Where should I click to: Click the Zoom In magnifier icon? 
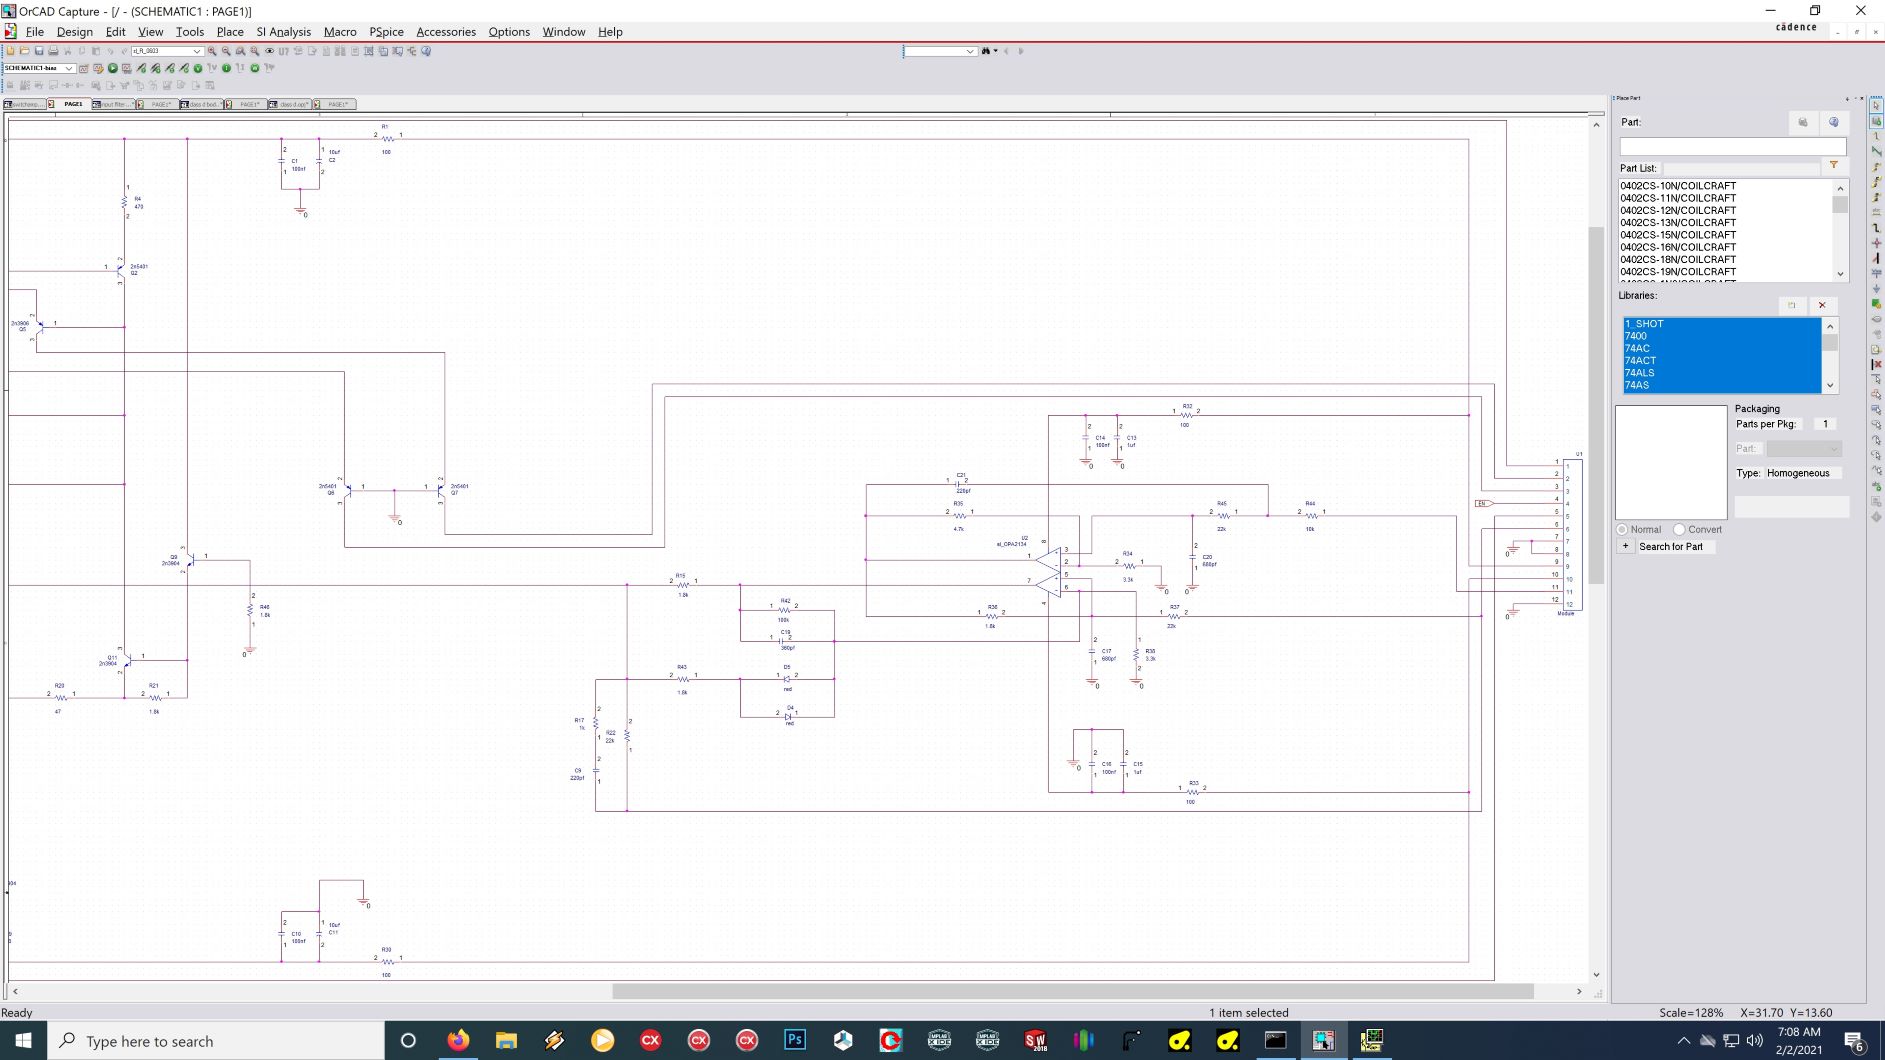[212, 51]
